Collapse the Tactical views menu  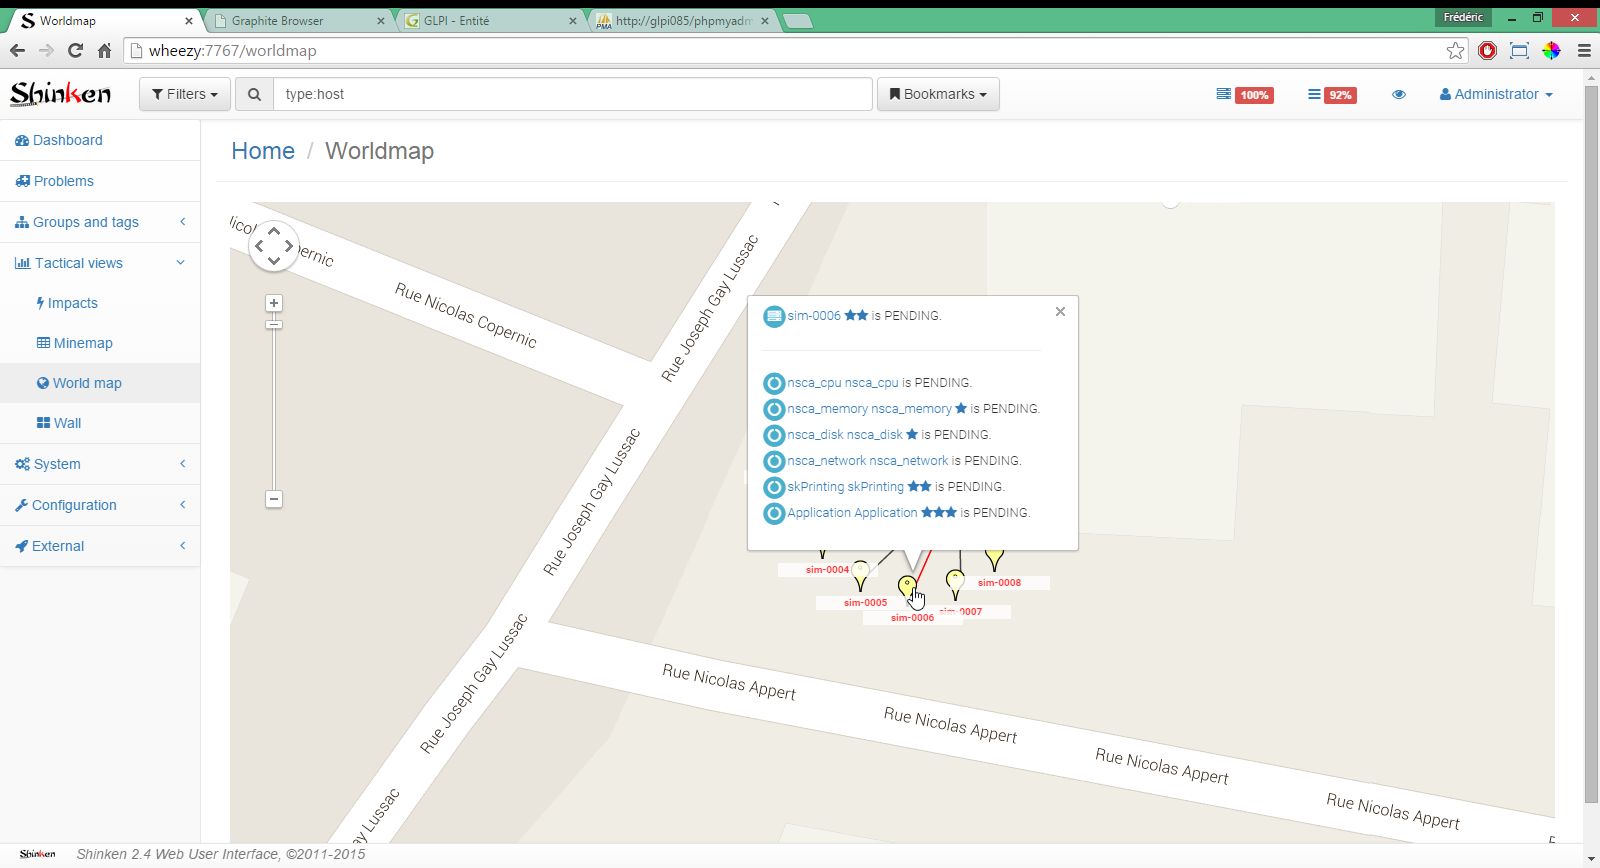[100, 263]
